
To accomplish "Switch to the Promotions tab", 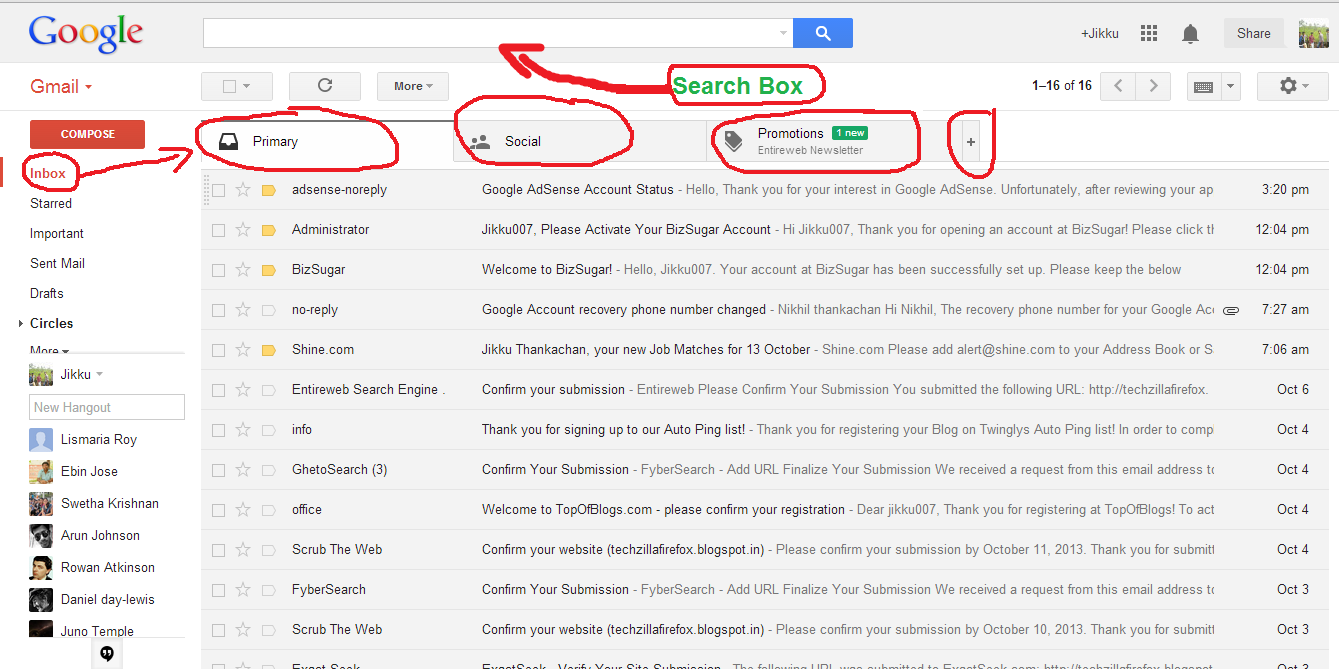I will click(x=832, y=142).
